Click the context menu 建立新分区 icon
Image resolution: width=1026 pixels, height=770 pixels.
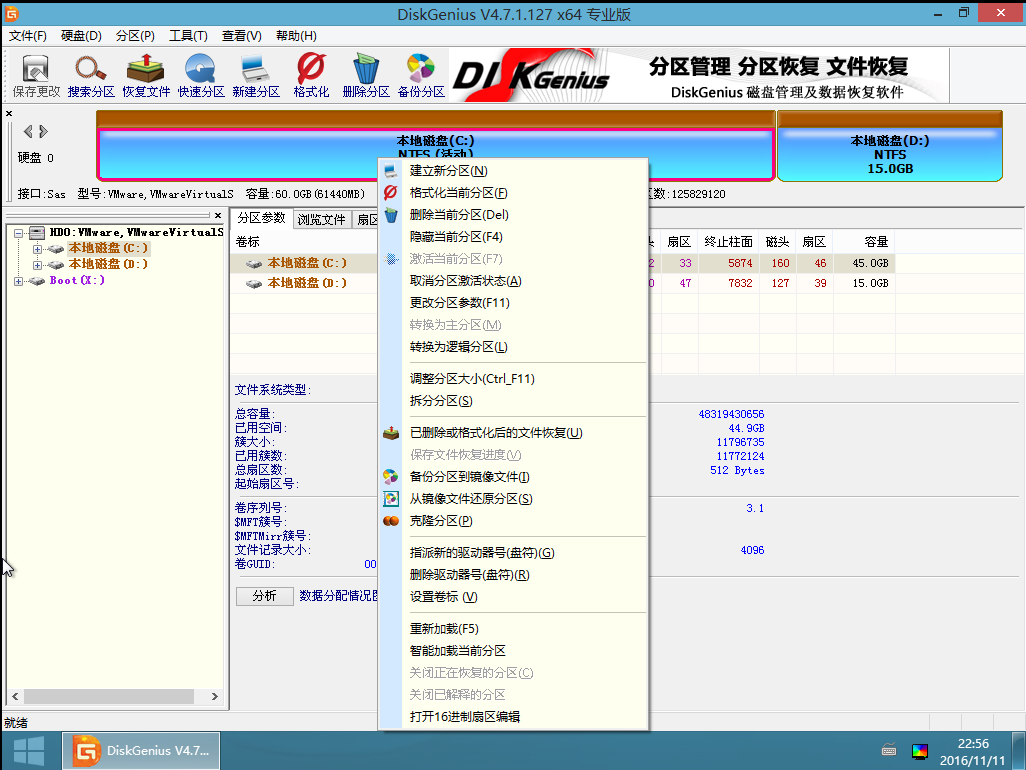[391, 171]
